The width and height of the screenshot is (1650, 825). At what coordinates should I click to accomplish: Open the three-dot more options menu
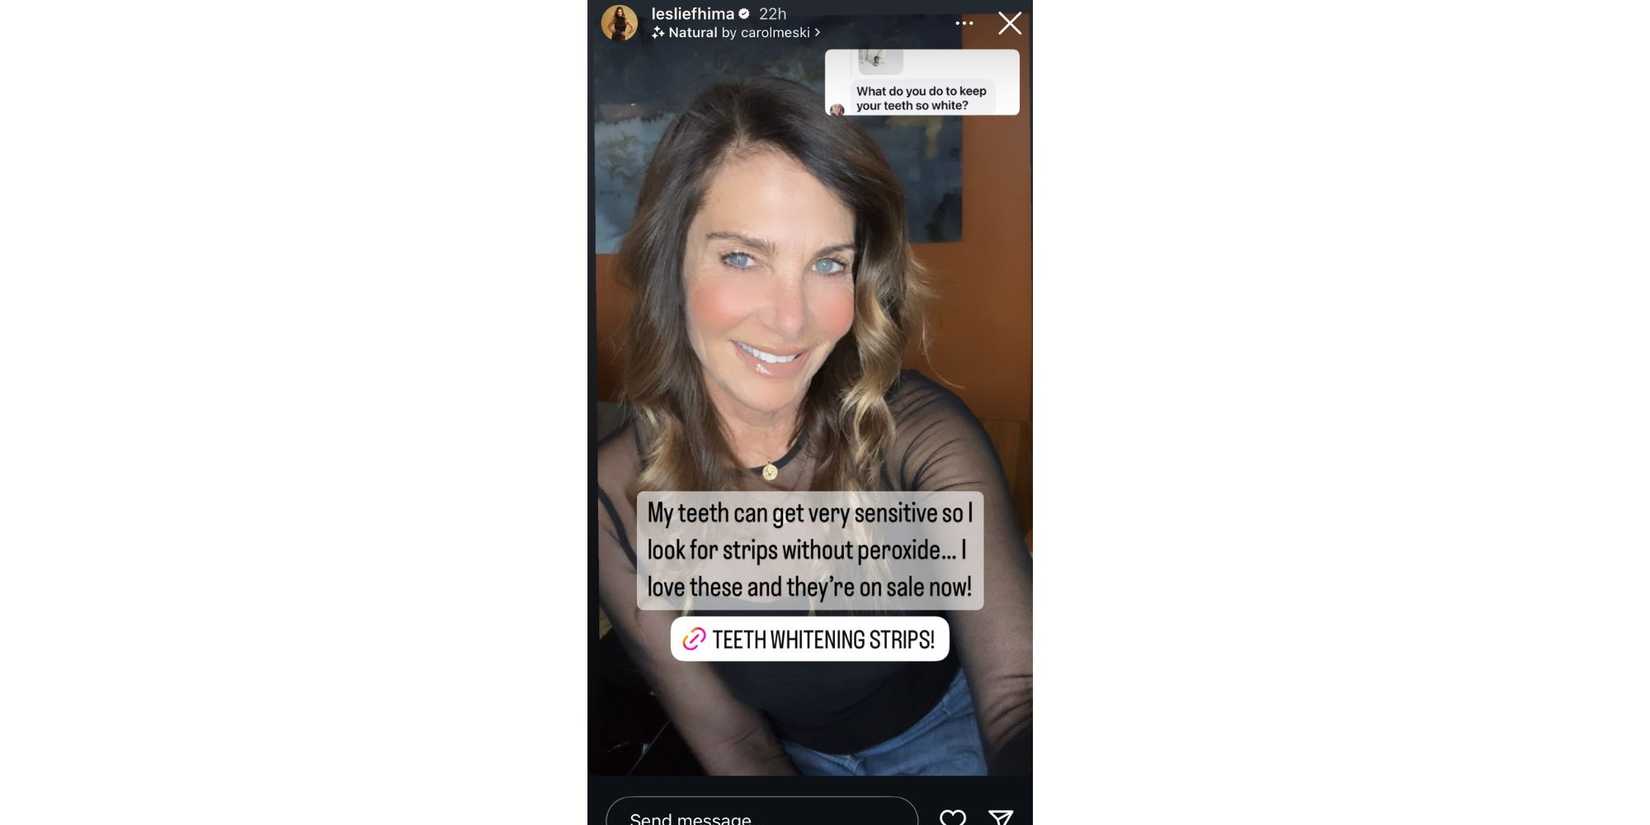pos(964,23)
